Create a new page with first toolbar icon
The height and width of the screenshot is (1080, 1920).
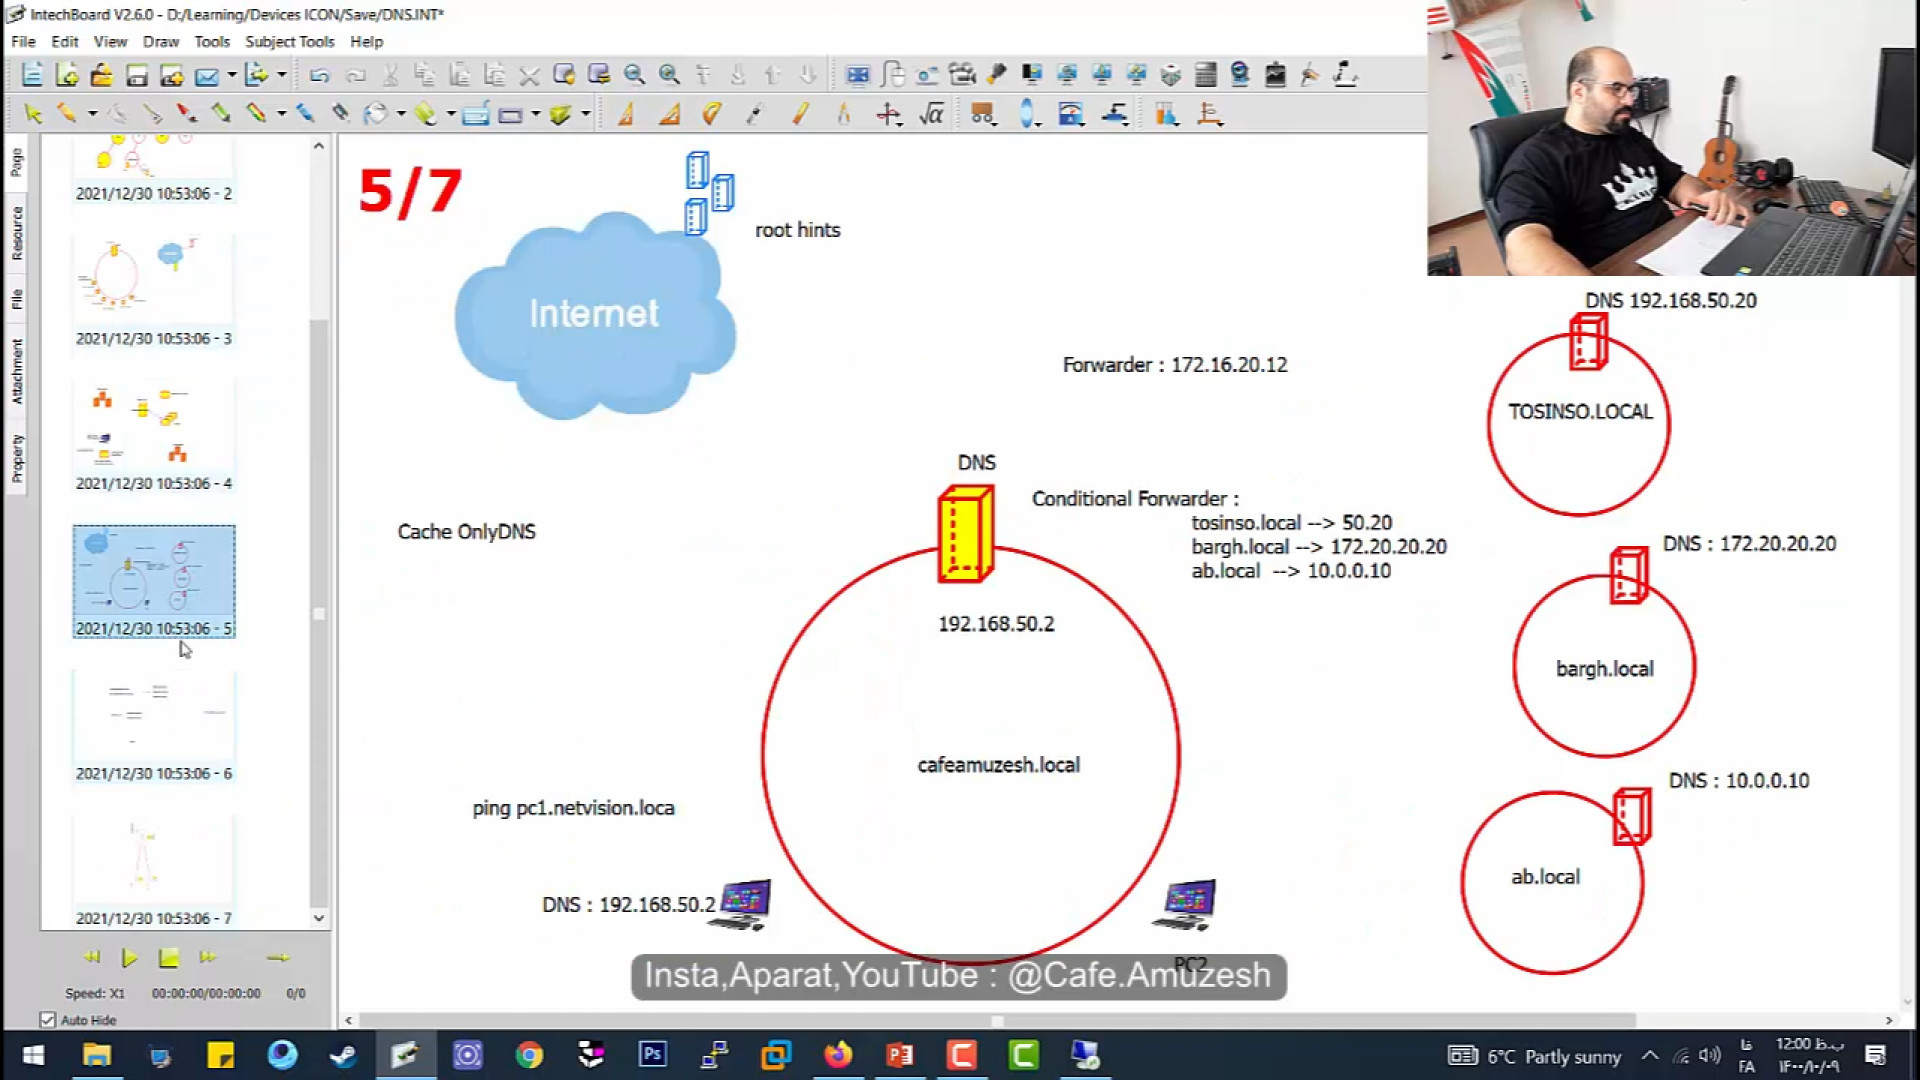[x=32, y=75]
